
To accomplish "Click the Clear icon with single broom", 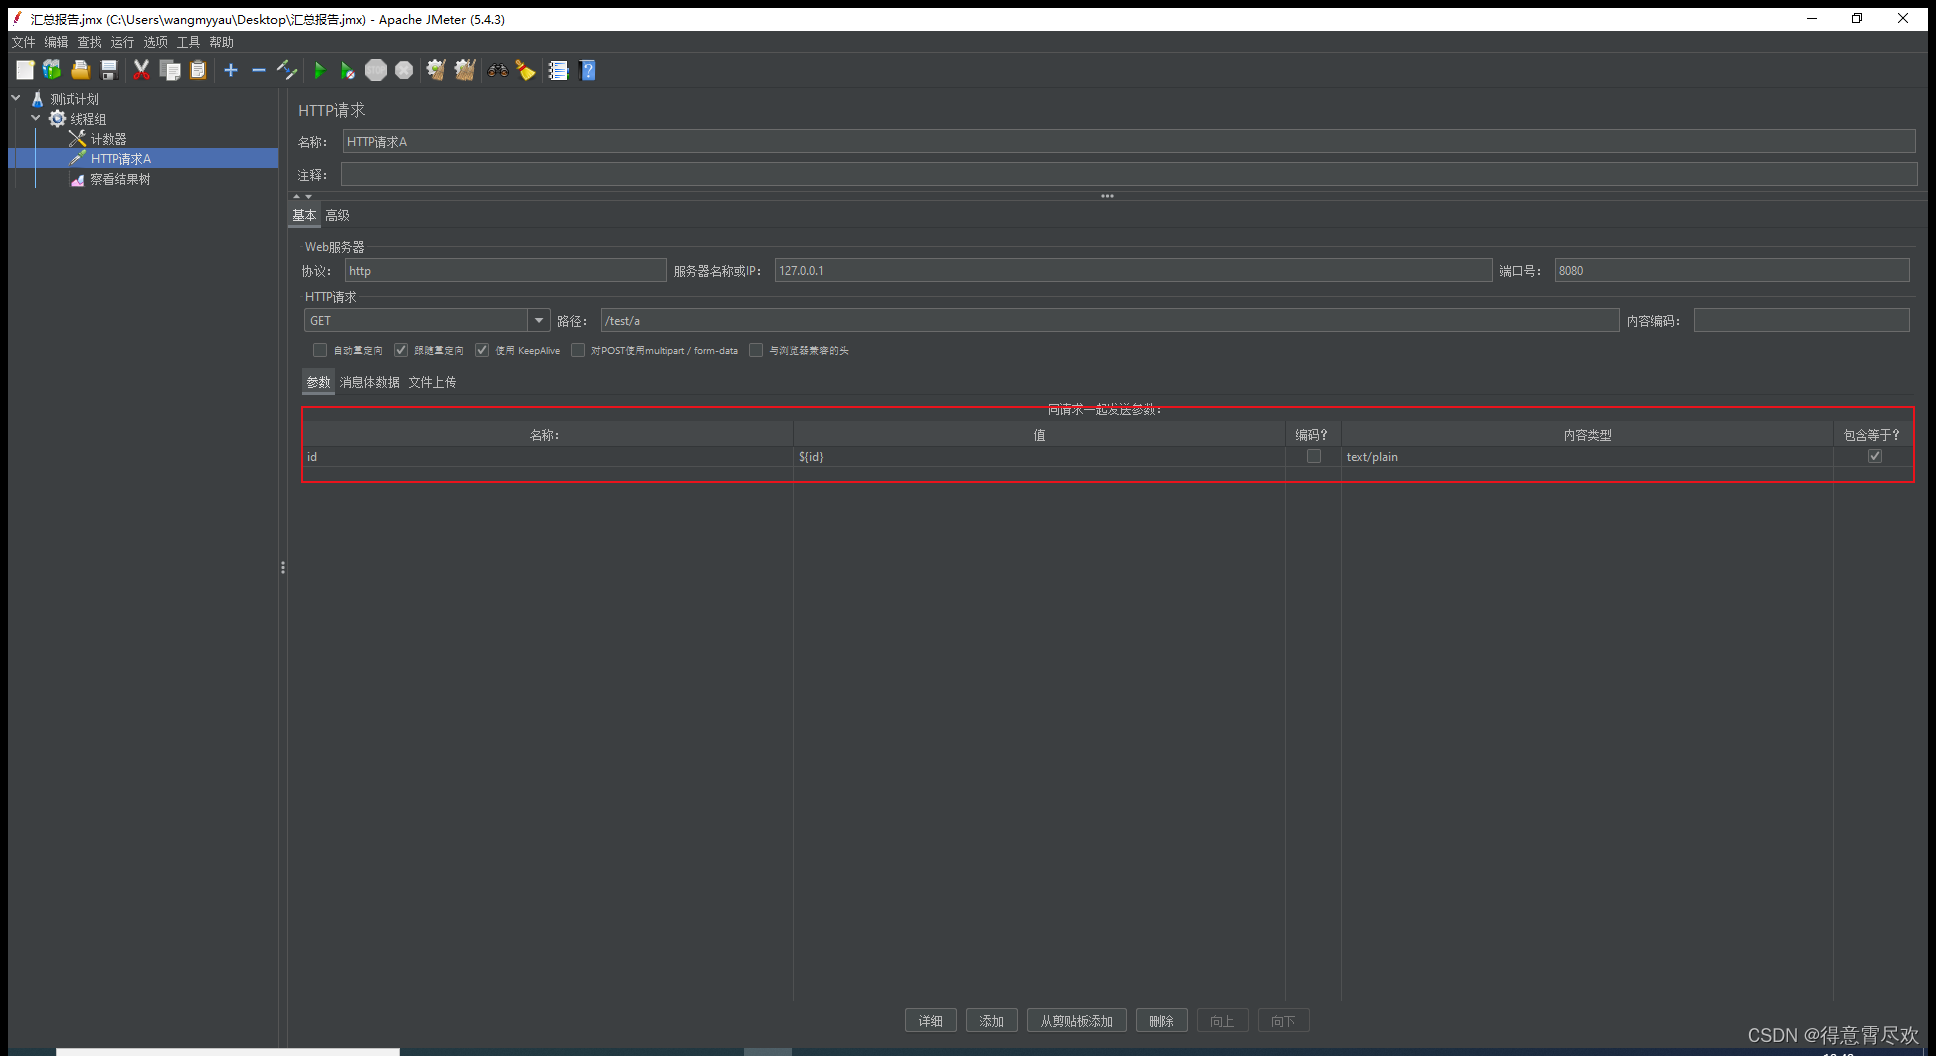I will click(436, 70).
